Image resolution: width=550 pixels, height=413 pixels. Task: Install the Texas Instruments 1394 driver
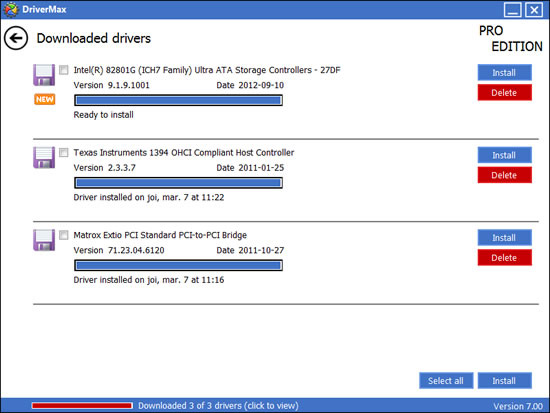click(x=504, y=155)
